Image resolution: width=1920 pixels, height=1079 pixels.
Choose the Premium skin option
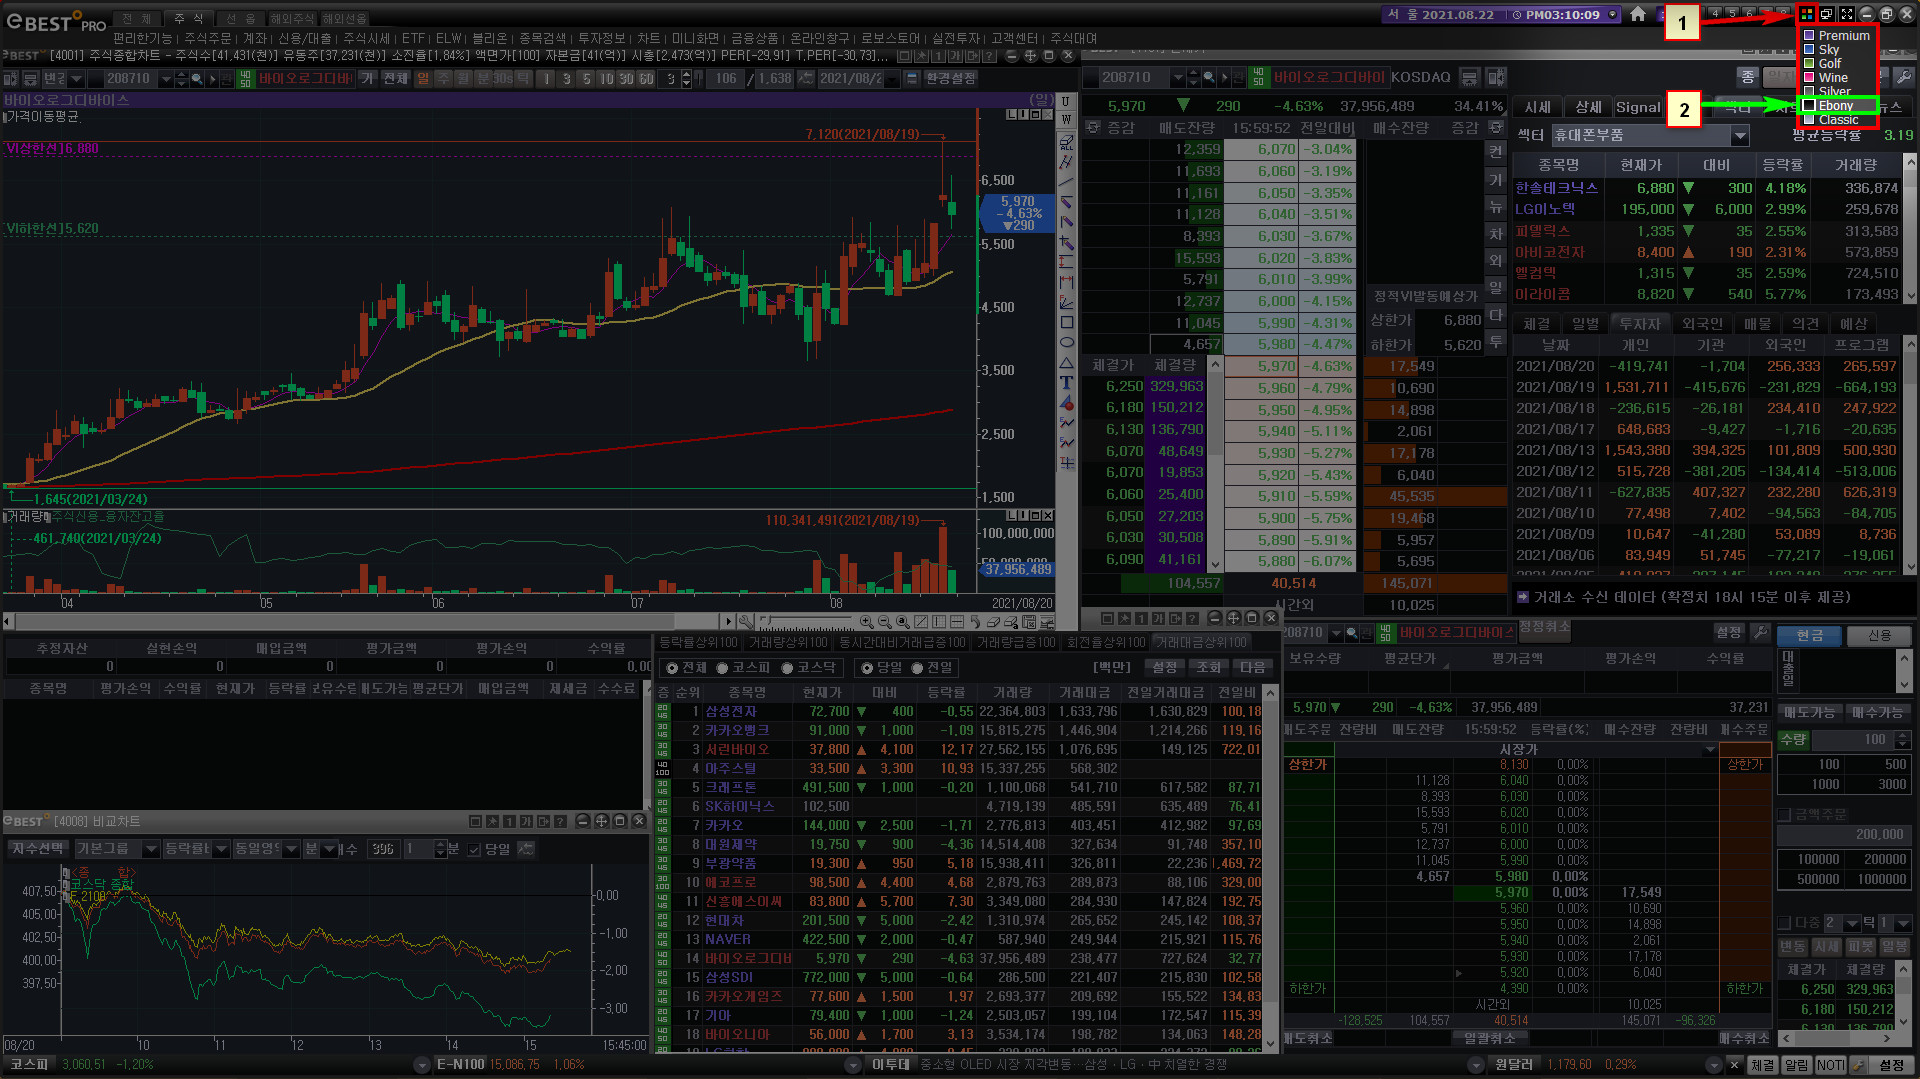tap(1836, 35)
